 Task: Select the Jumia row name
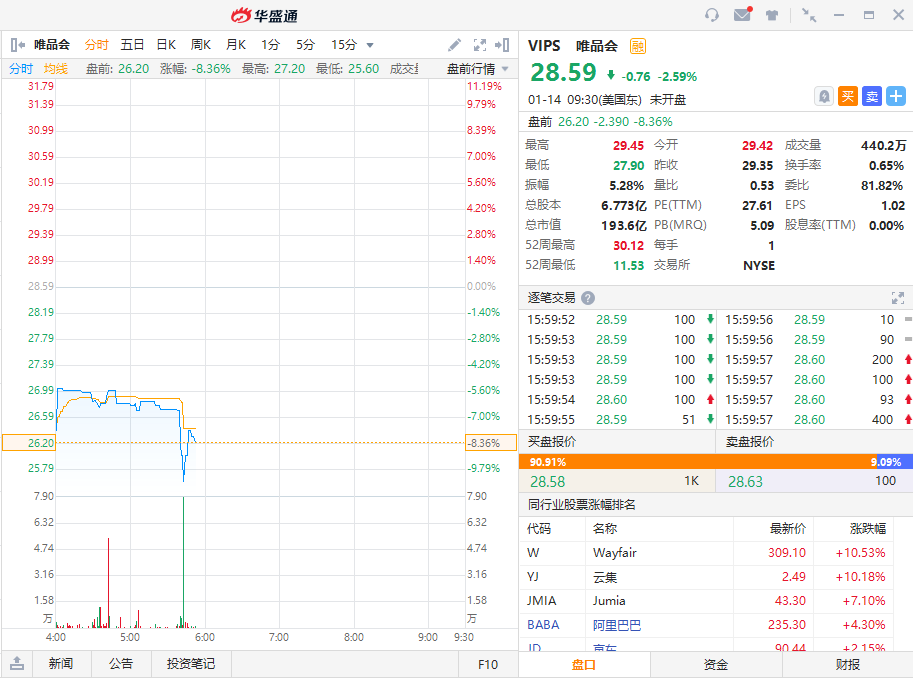[x=609, y=601]
